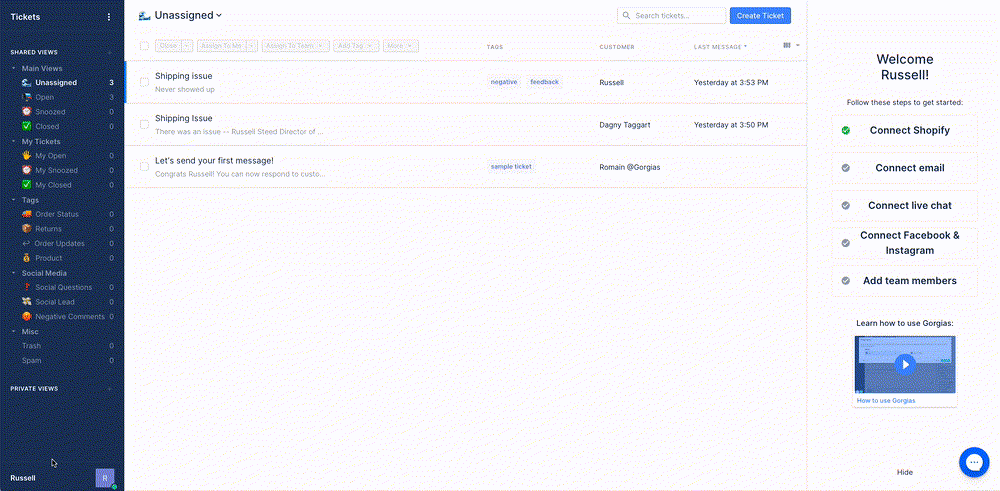Add a new shared view plus icon
Screen dimensions: 1000x491
110,52
